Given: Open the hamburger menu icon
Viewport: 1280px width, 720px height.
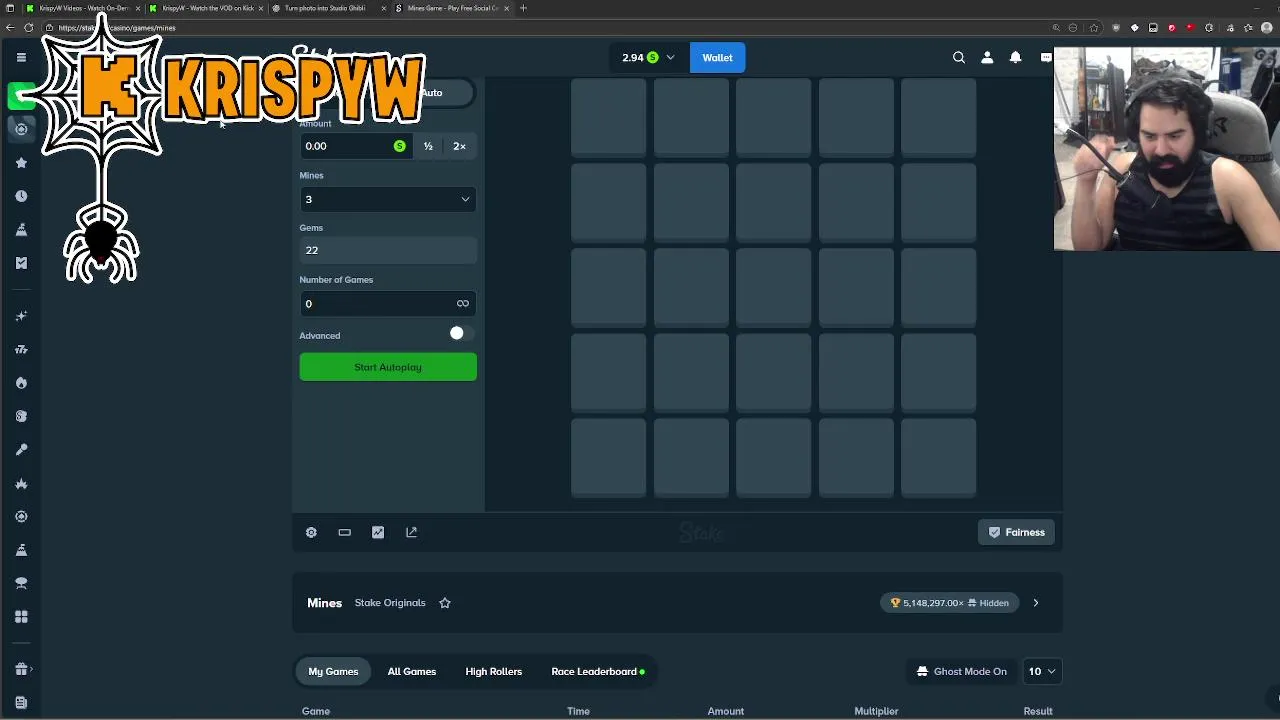Looking at the screenshot, I should 21,57.
